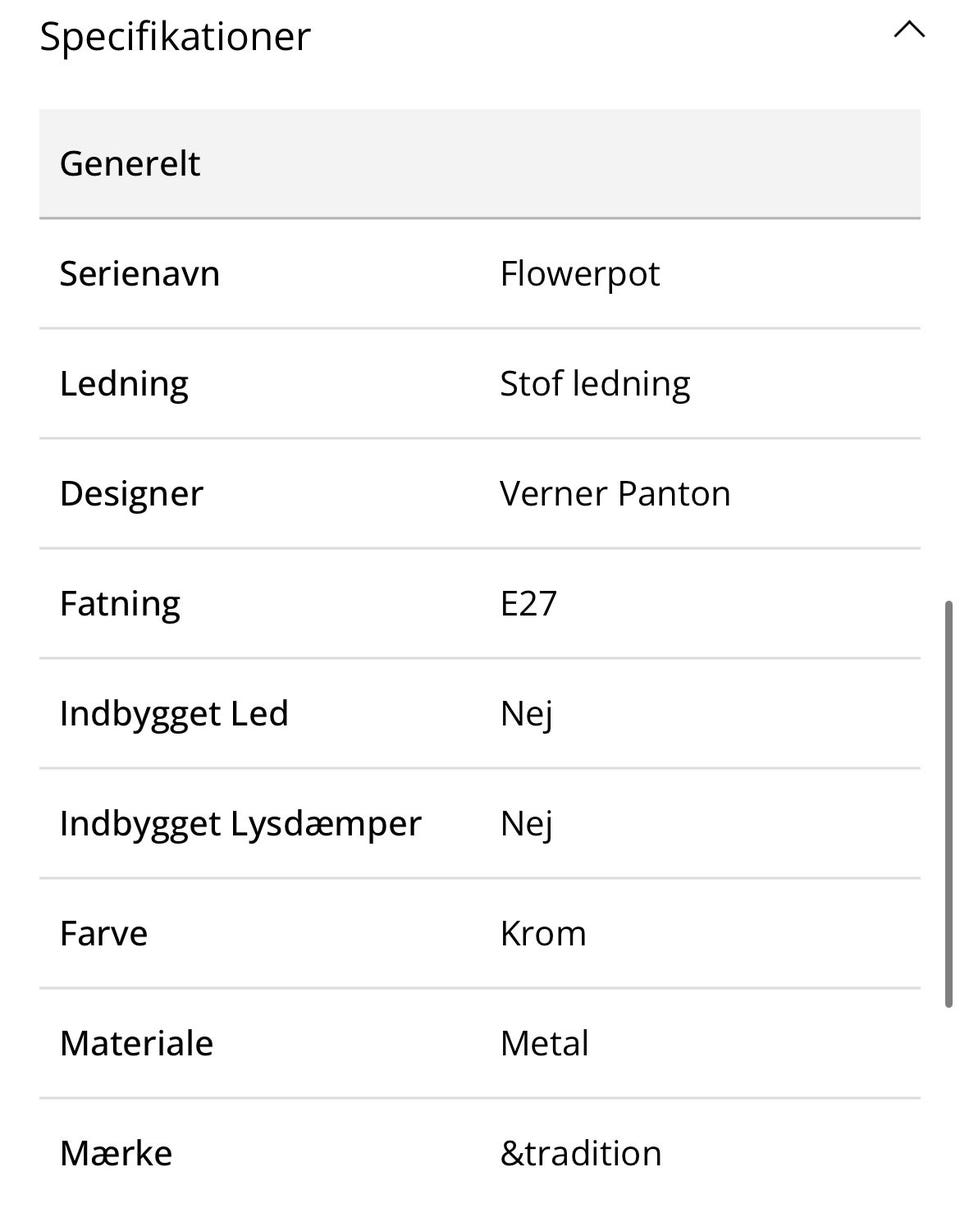Select the Generelt section header
Screen dimensions: 960x1231
coord(130,163)
